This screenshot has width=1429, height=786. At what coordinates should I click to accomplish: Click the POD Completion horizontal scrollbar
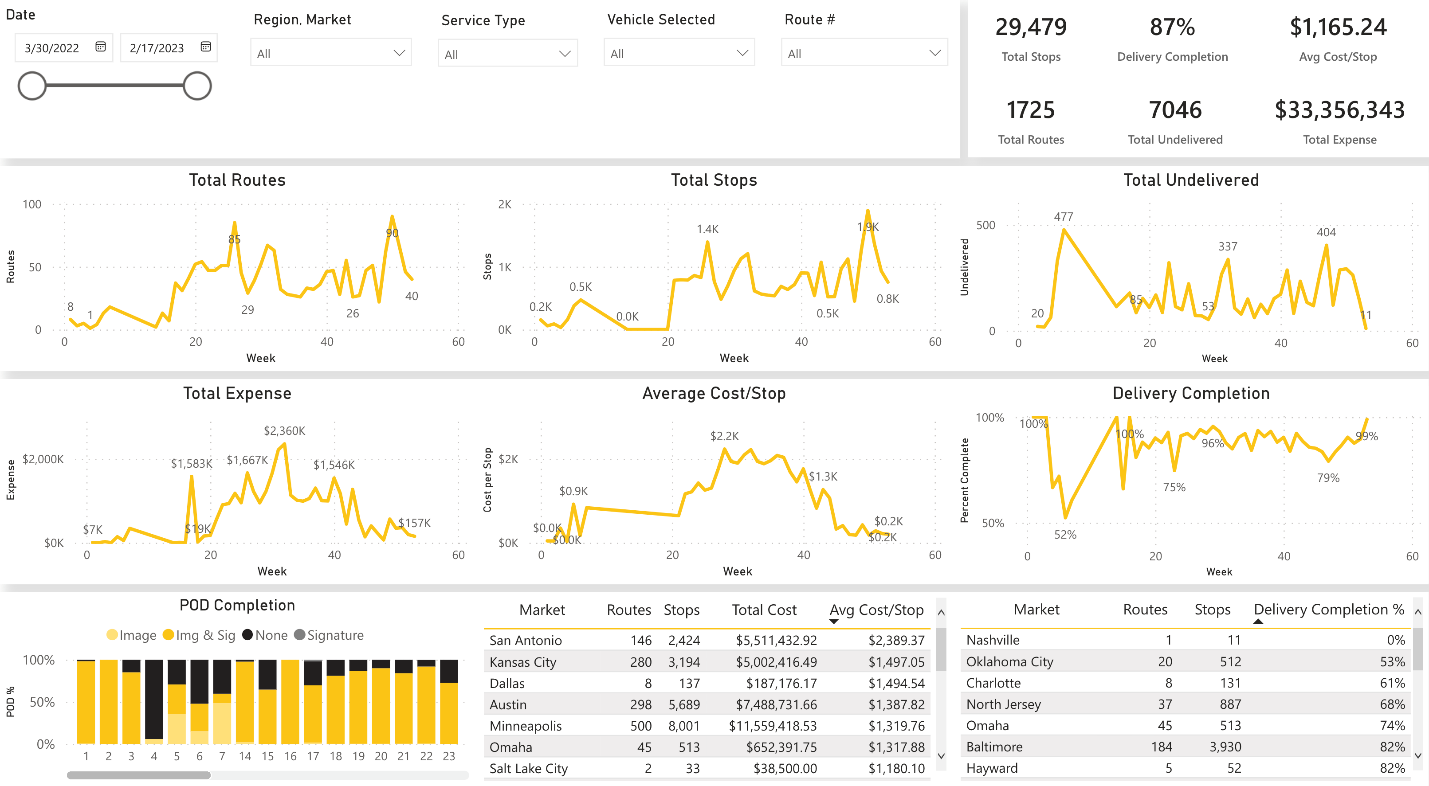tap(139, 775)
